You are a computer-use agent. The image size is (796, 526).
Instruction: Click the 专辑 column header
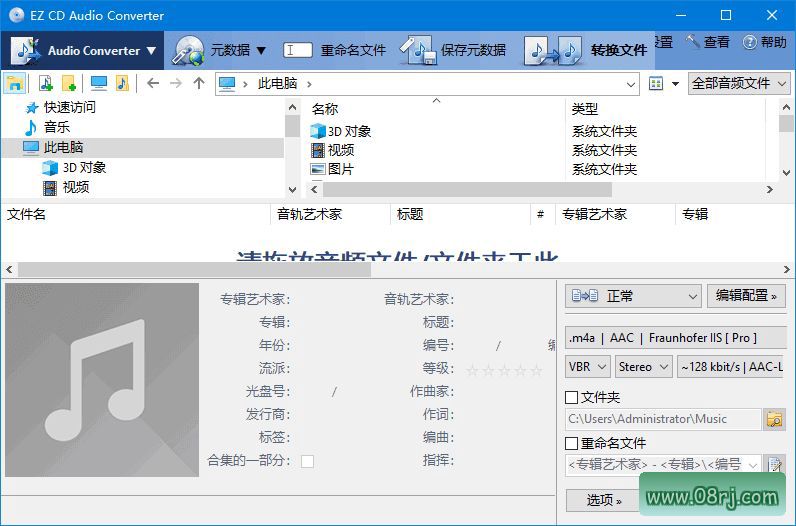point(695,214)
